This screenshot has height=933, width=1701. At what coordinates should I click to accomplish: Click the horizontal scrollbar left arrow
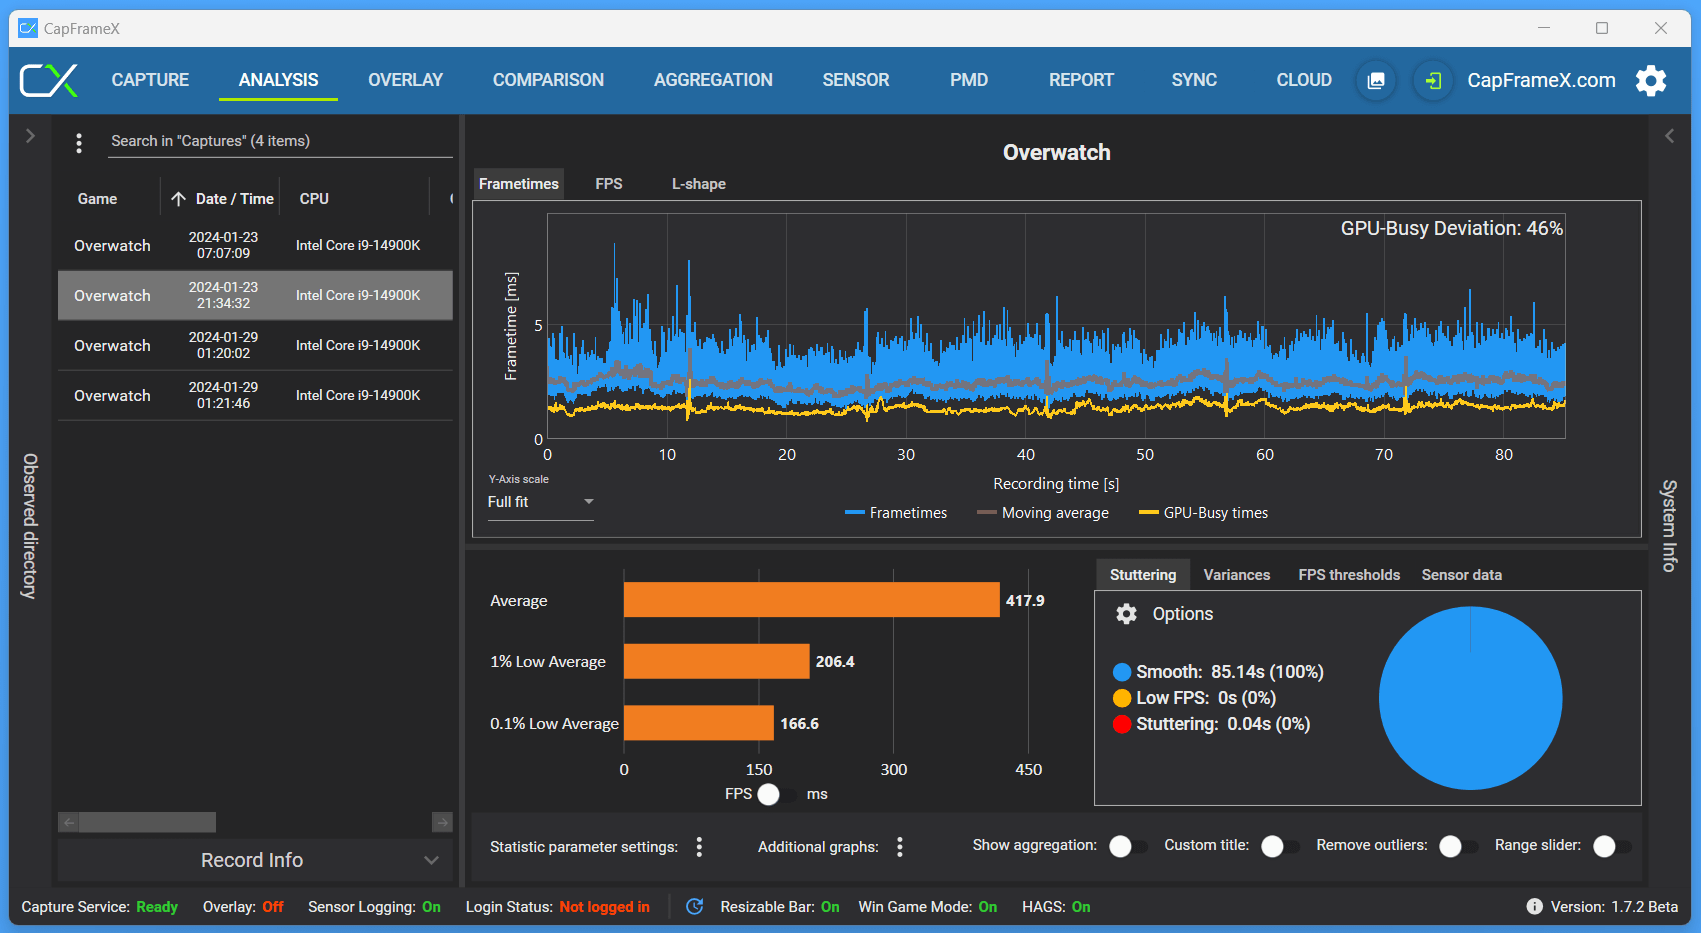[x=68, y=822]
